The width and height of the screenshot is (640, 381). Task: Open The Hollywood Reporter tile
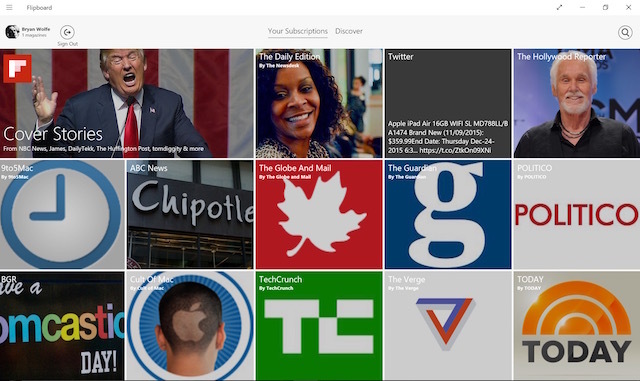click(x=577, y=103)
